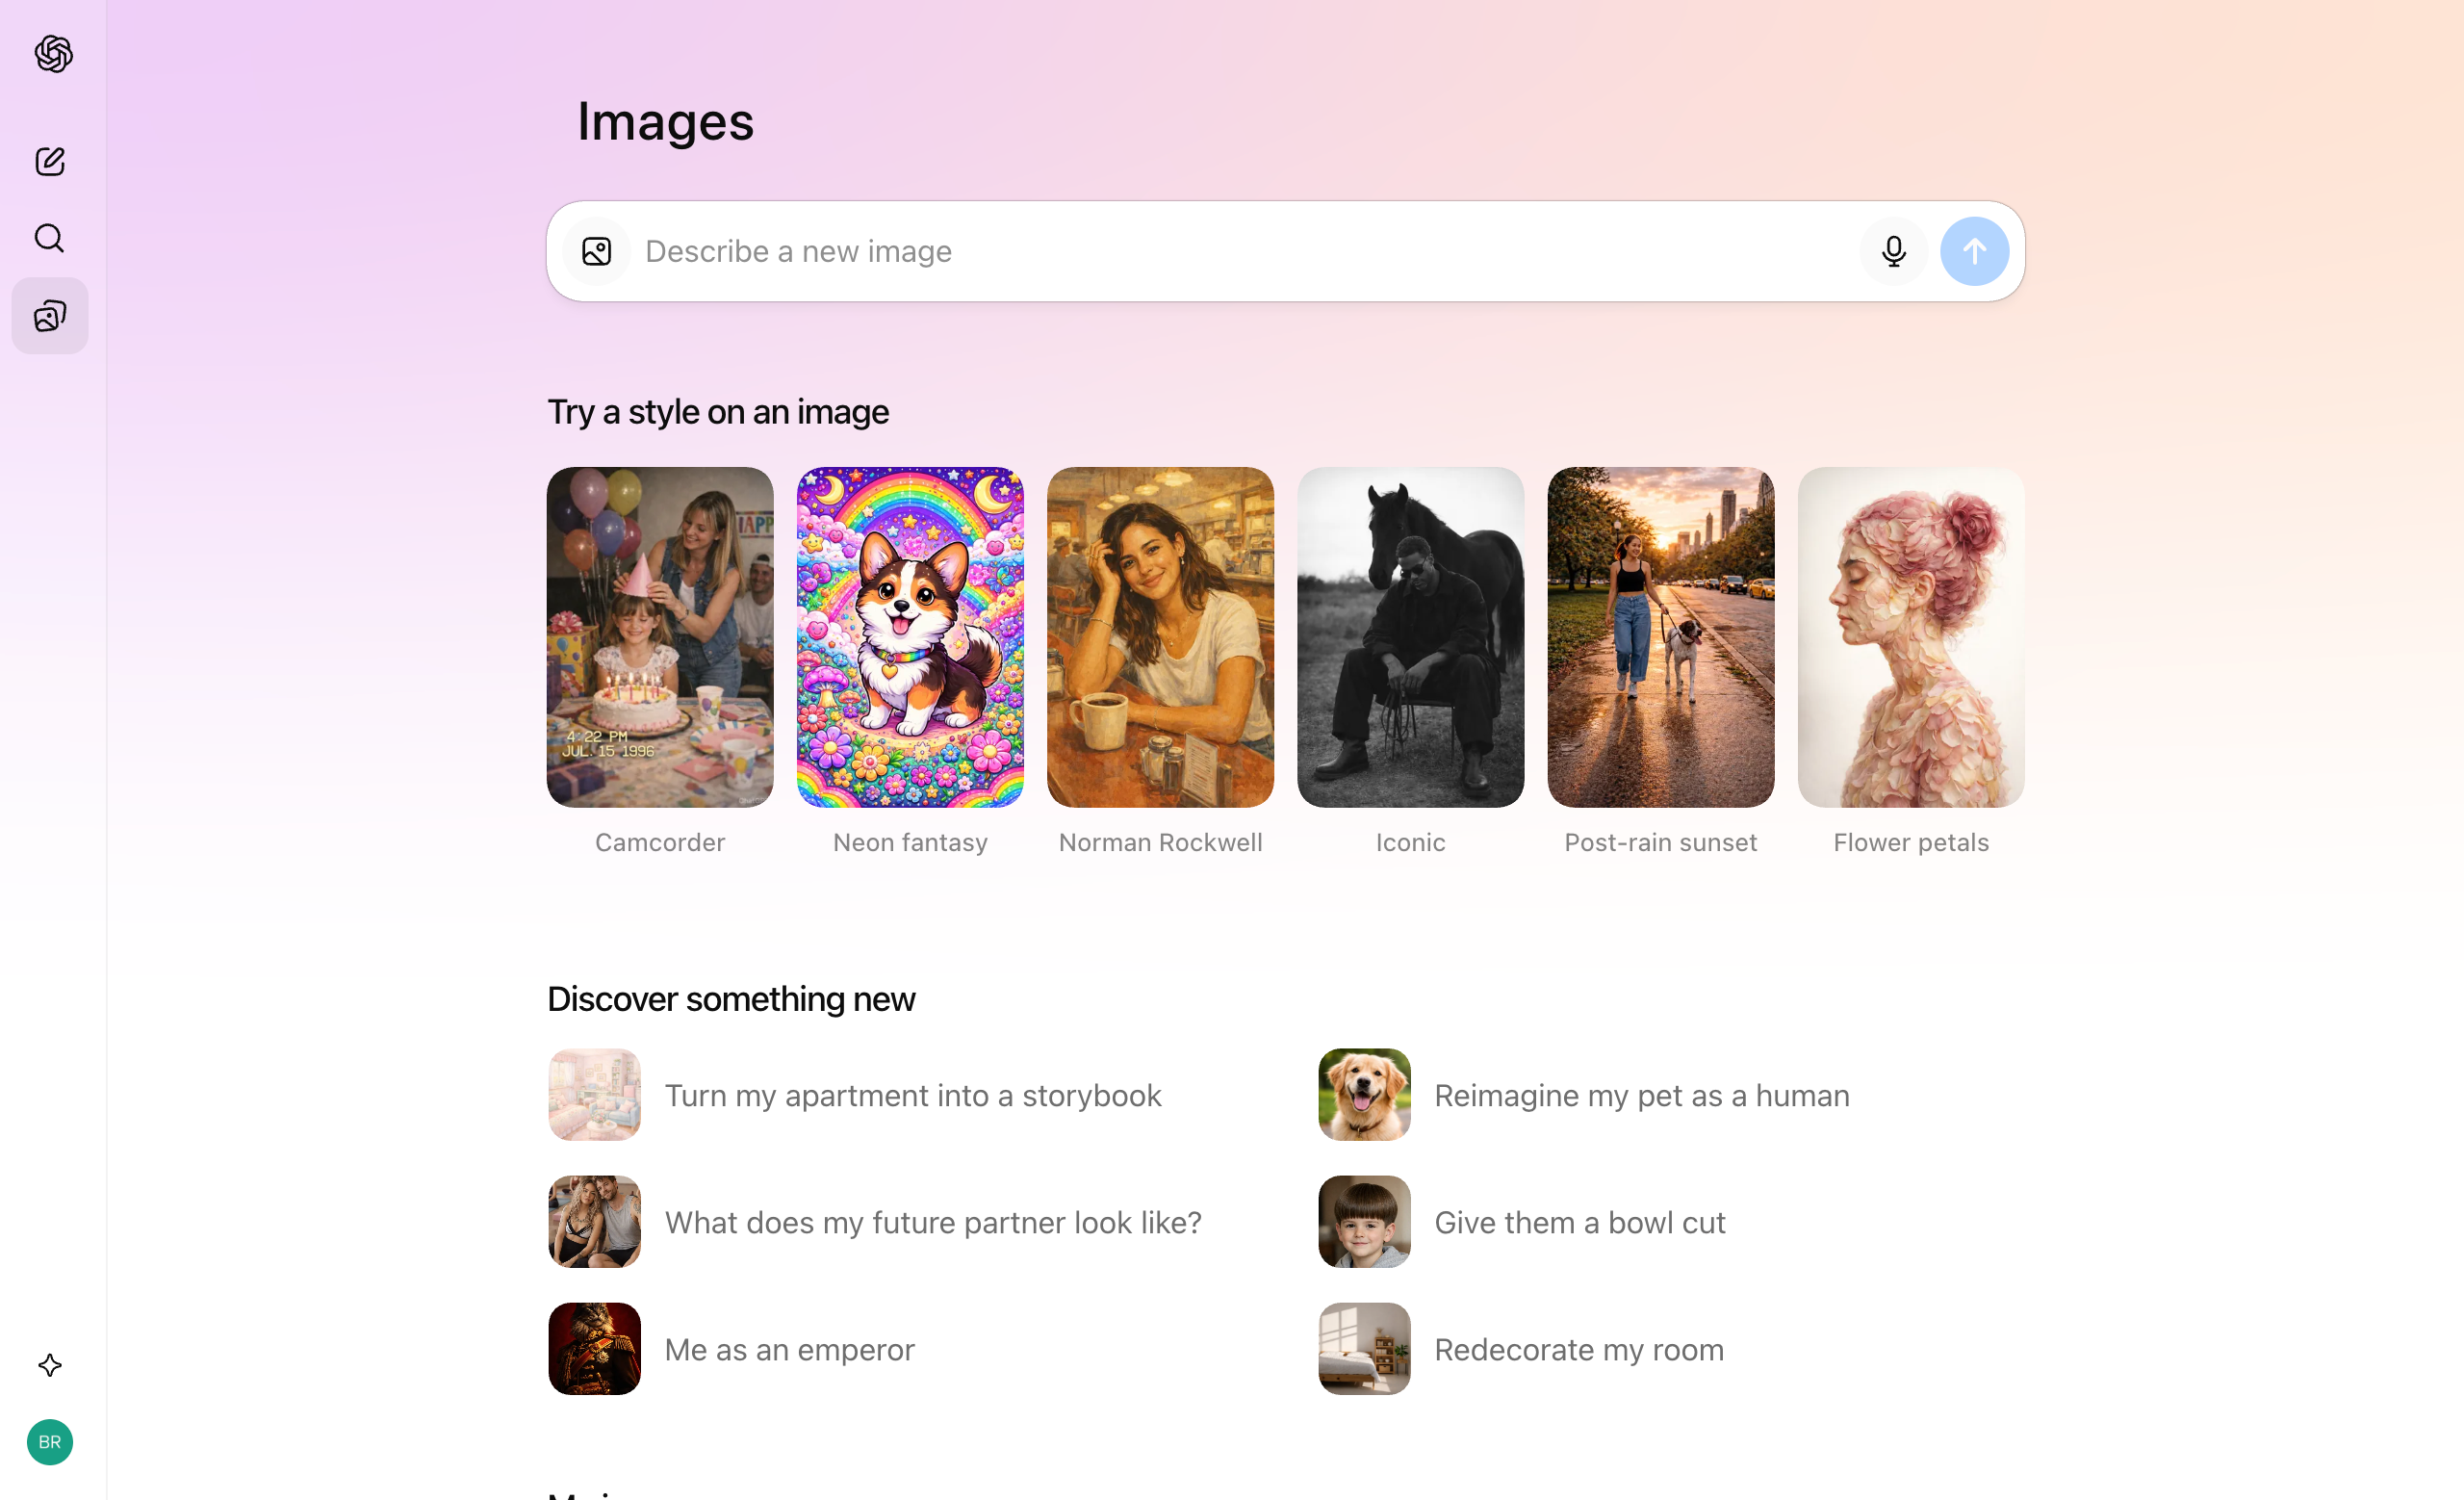This screenshot has width=2464, height=1500.
Task: Click the ChatGPT logo in the sidebar
Action: click(53, 54)
